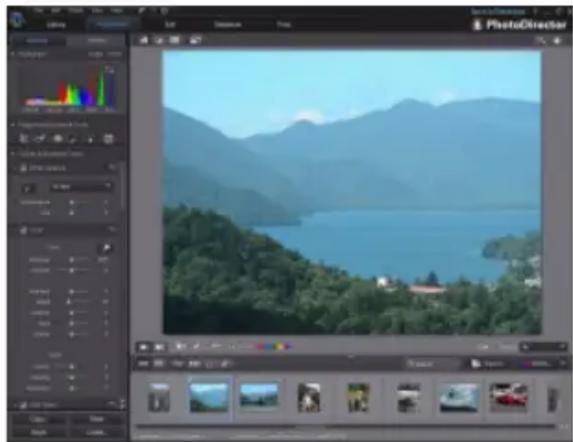Click the PhotoDirector app logo icon
This screenshot has height=442, width=573.
[x=16, y=19]
